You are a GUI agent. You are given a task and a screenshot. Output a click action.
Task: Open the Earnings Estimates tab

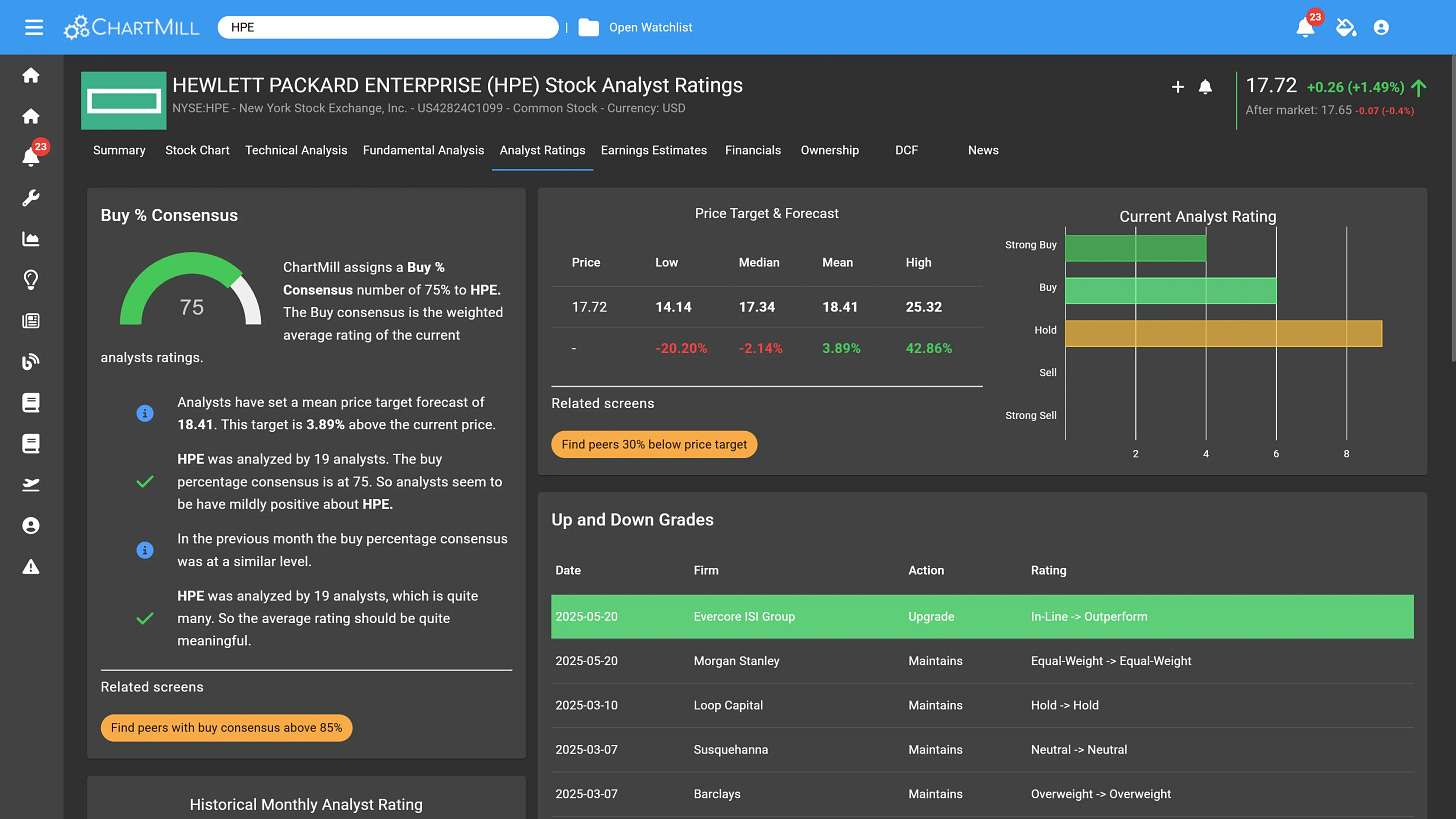(x=654, y=150)
